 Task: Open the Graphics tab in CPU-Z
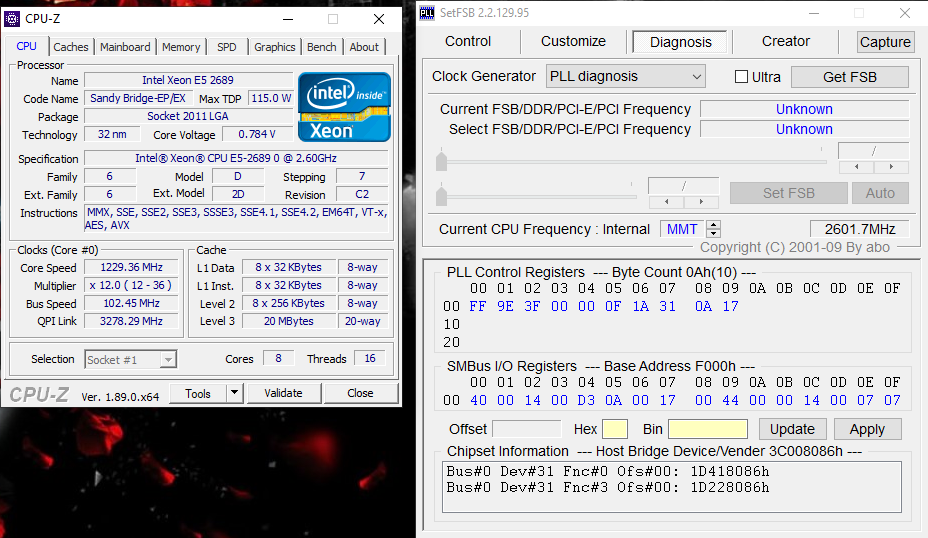pos(275,47)
